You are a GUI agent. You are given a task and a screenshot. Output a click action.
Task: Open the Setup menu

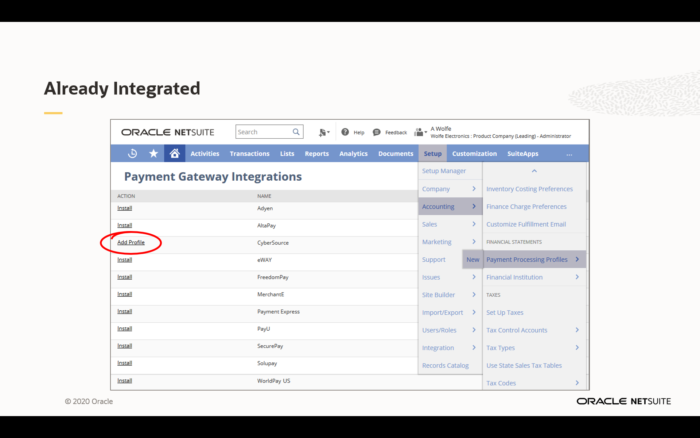pos(433,154)
